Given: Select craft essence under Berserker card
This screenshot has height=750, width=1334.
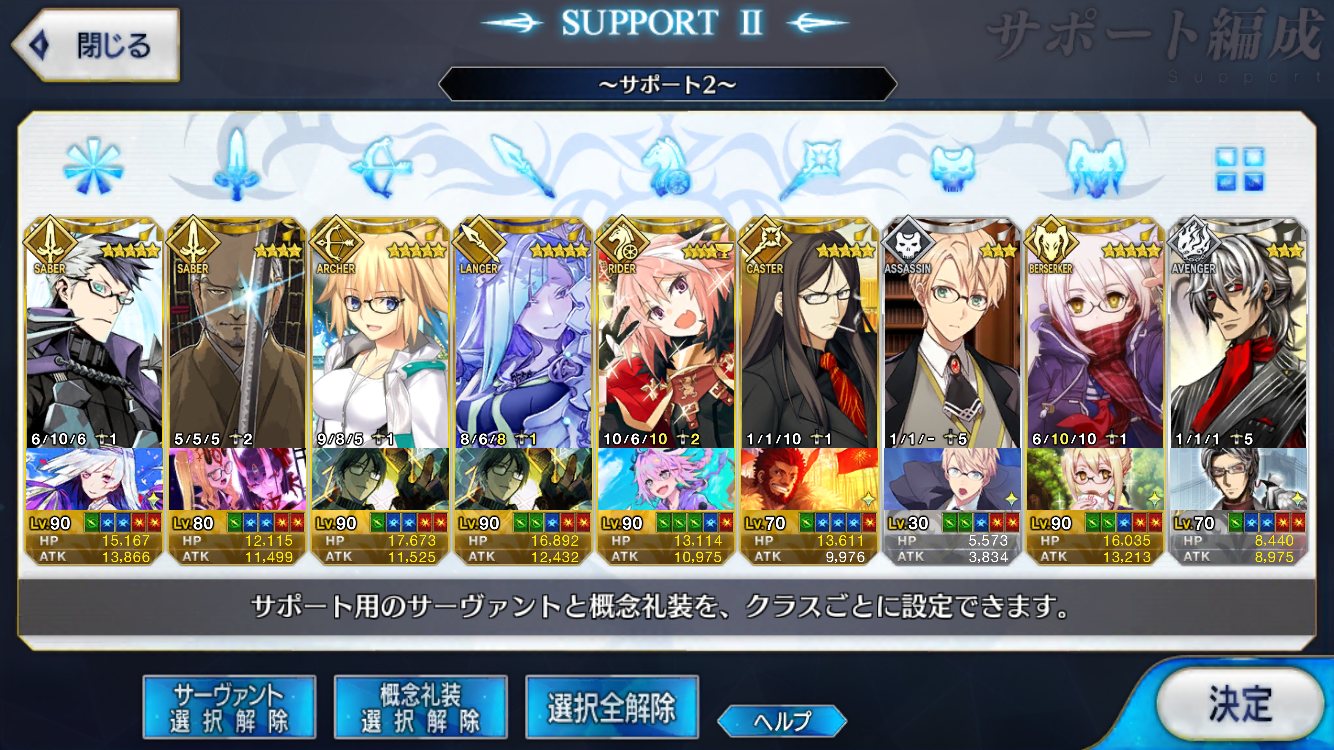Looking at the screenshot, I should click(x=1095, y=479).
